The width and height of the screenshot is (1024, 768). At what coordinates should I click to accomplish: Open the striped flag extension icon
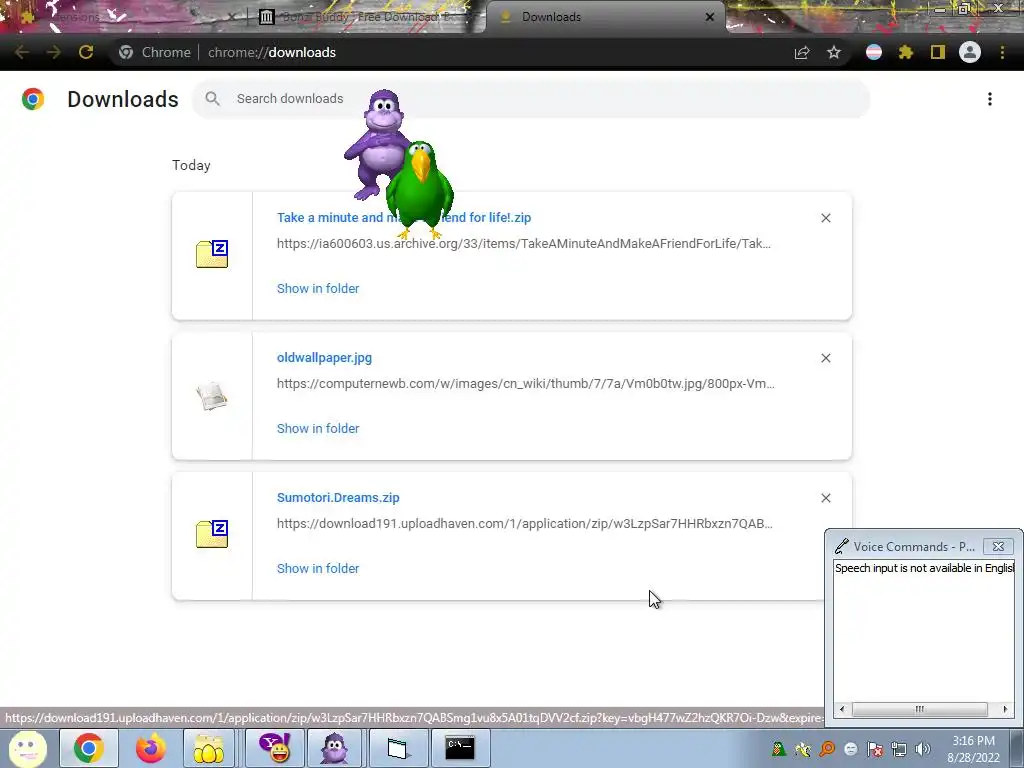(x=874, y=52)
